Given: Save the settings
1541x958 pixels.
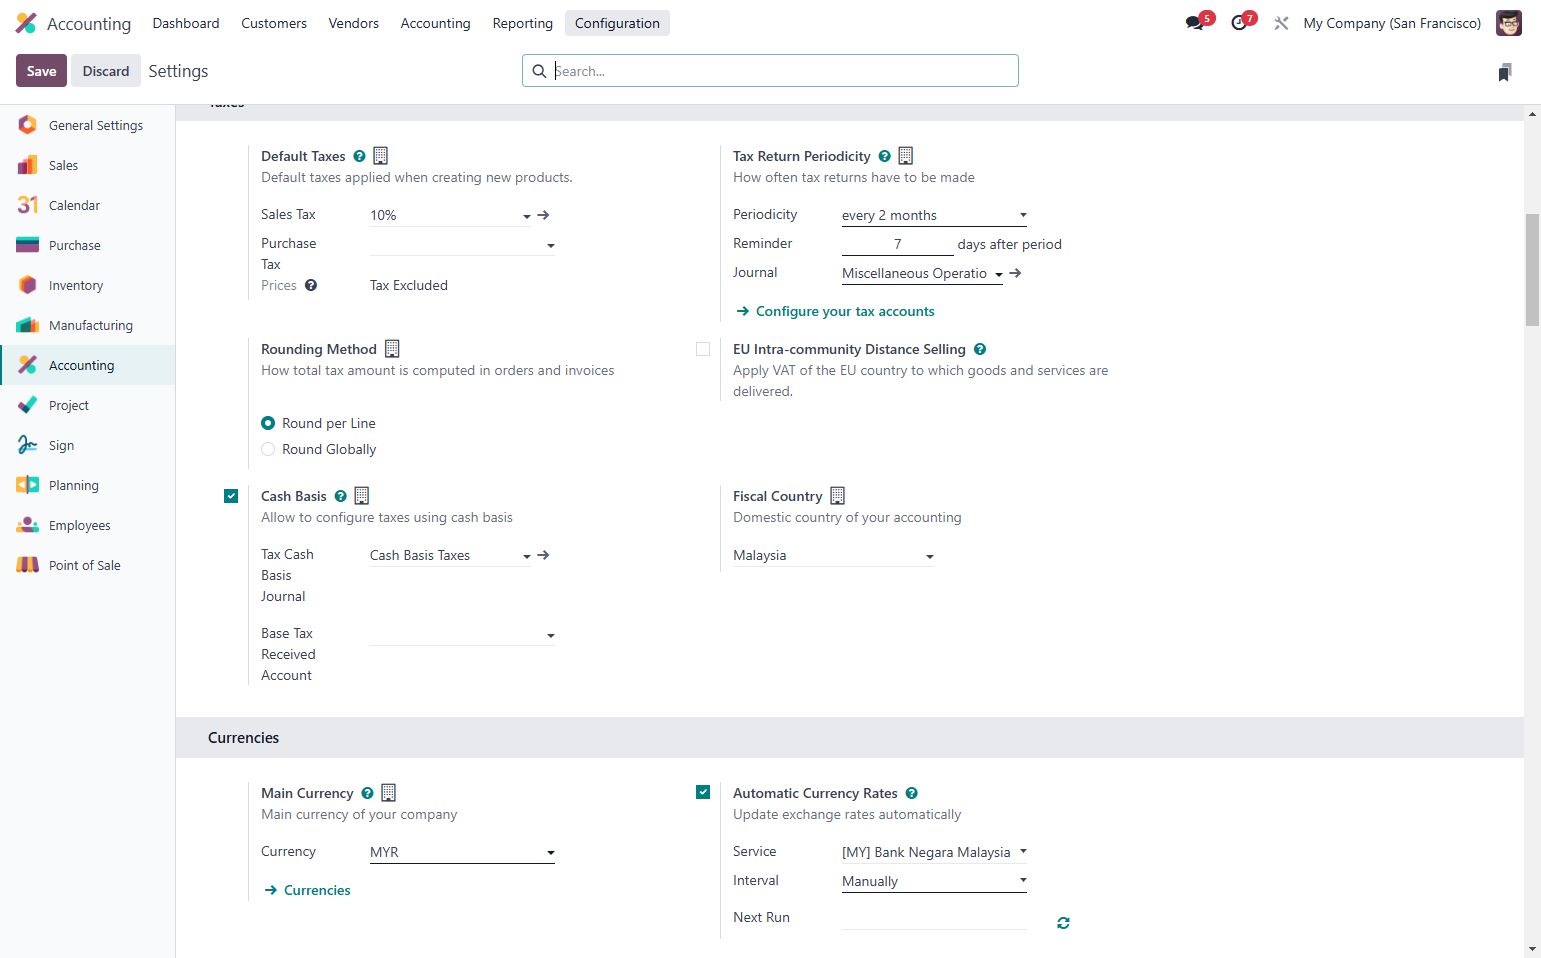Looking at the screenshot, I should [42, 71].
